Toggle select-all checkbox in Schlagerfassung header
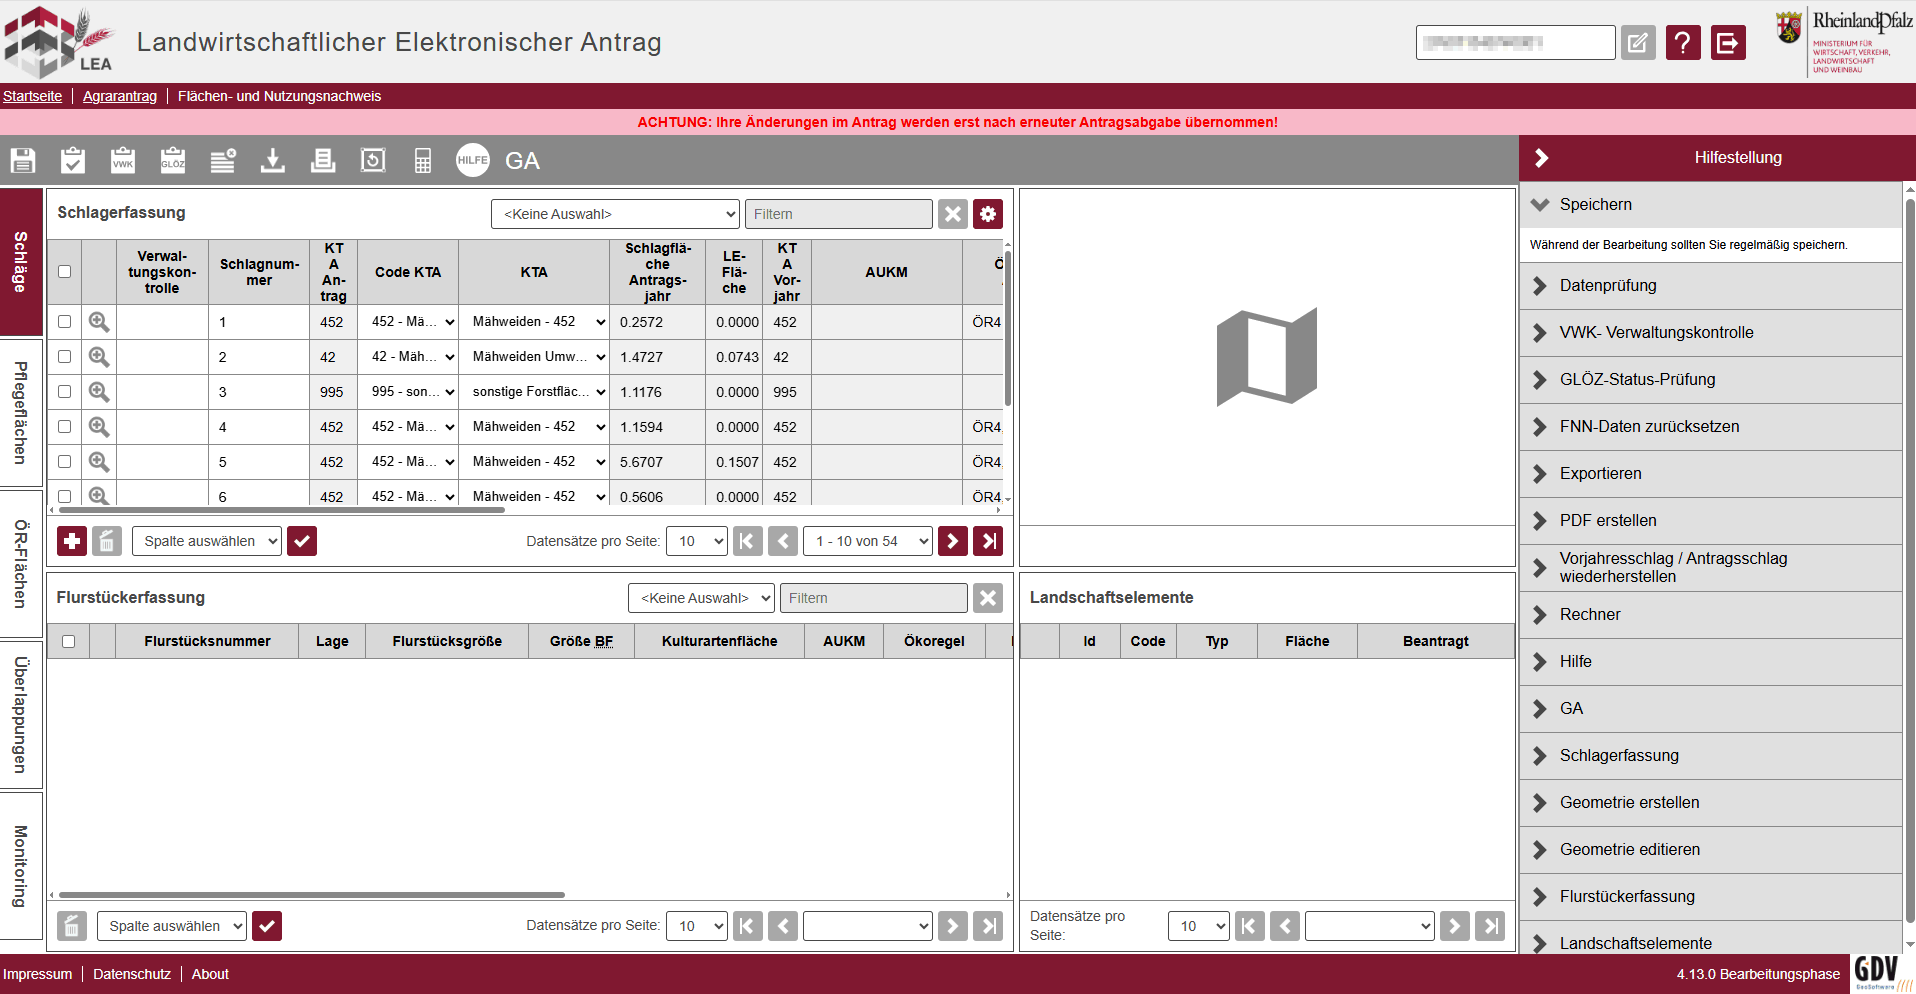 click(x=65, y=272)
